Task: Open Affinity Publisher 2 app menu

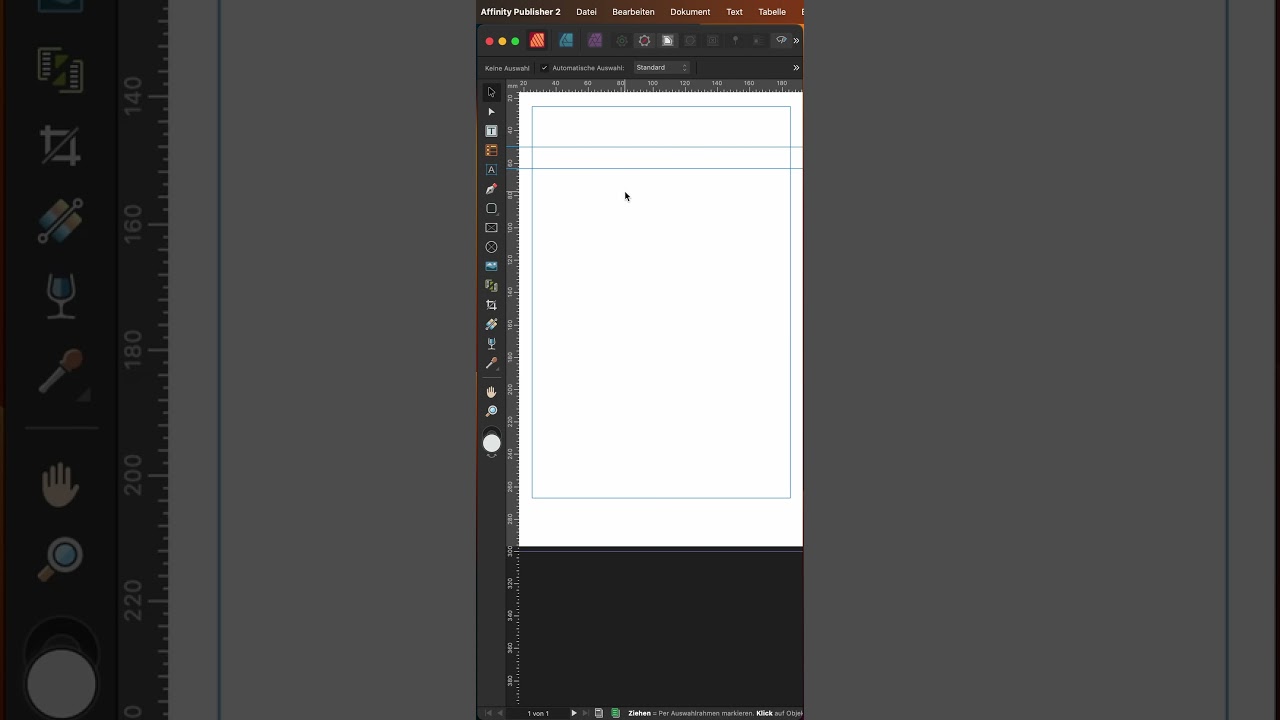Action: (x=520, y=12)
